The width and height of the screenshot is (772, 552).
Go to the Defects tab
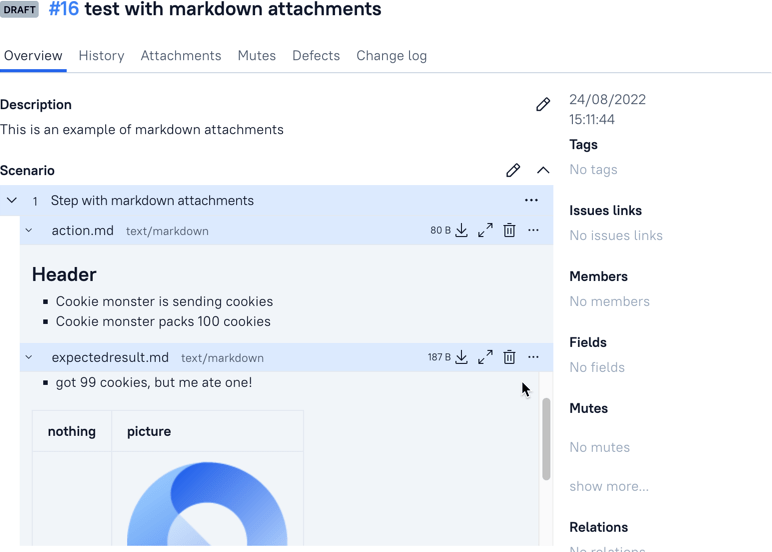click(316, 56)
